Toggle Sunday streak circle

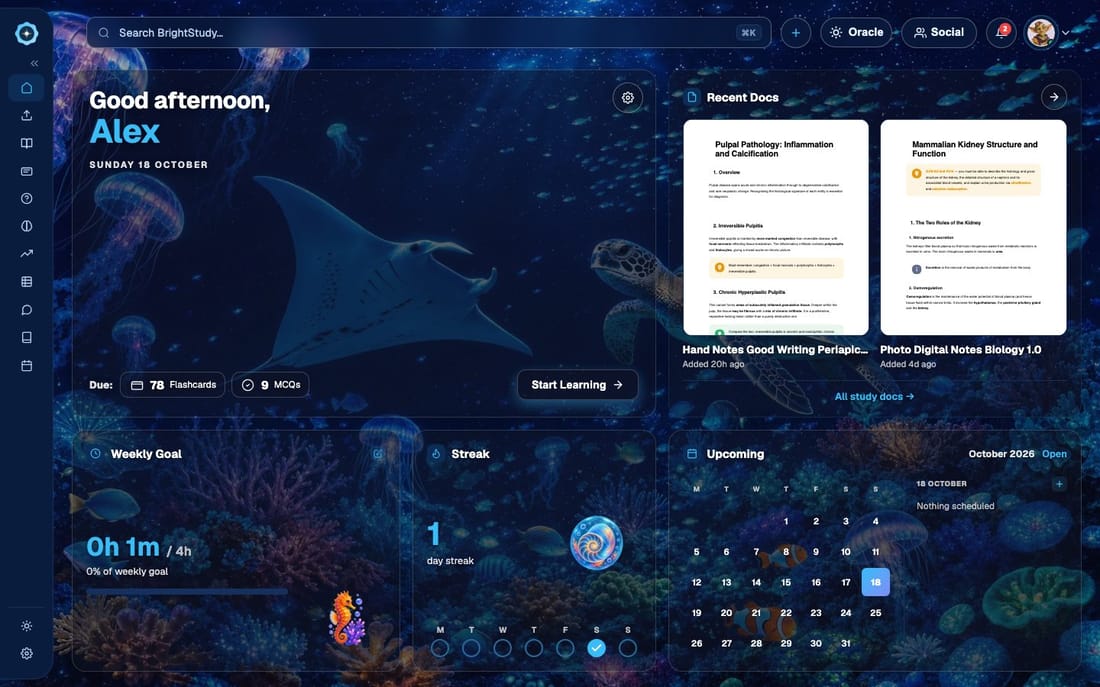(x=628, y=648)
